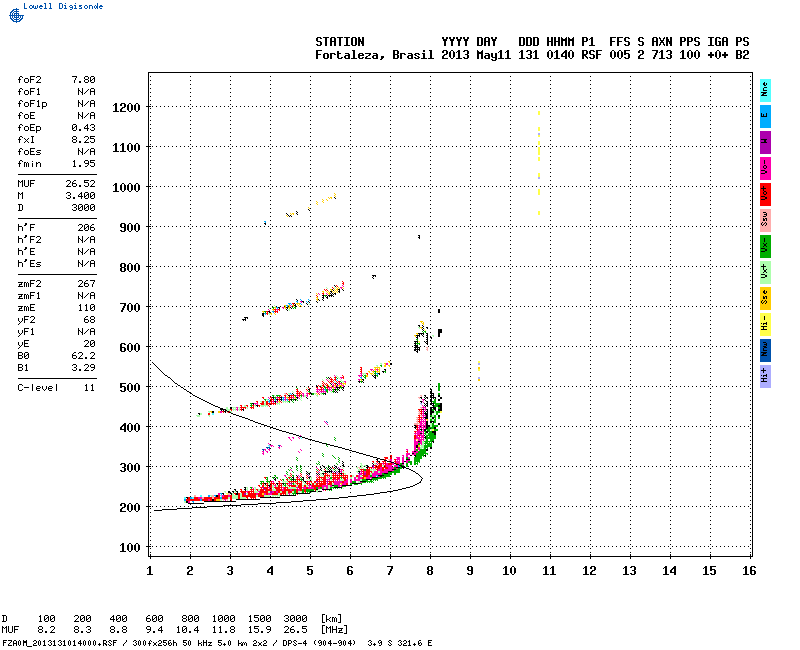
Task: Click MUF table value 8.2 at bottom
Action: click(x=46, y=630)
